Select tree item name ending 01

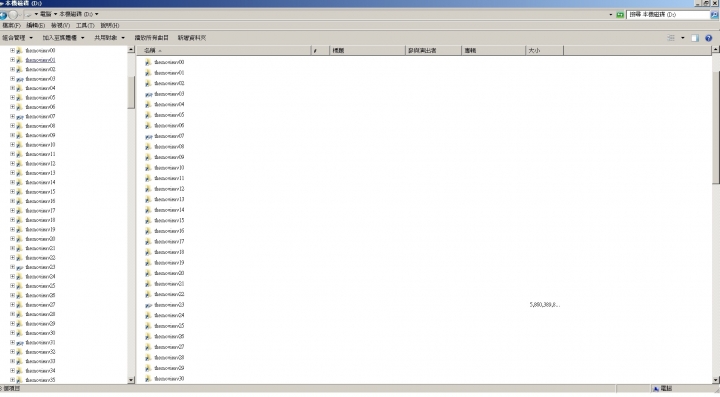[40, 60]
